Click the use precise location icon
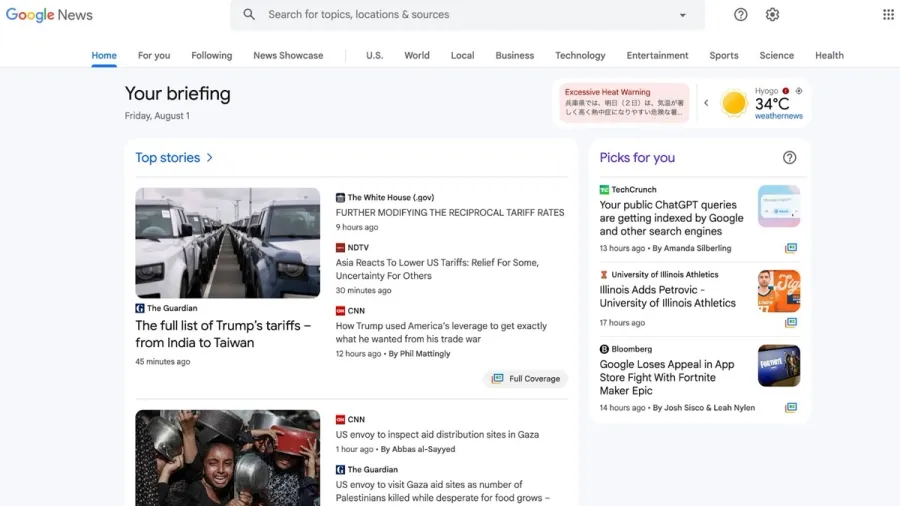Image resolution: width=900 pixels, height=506 pixels. point(798,91)
